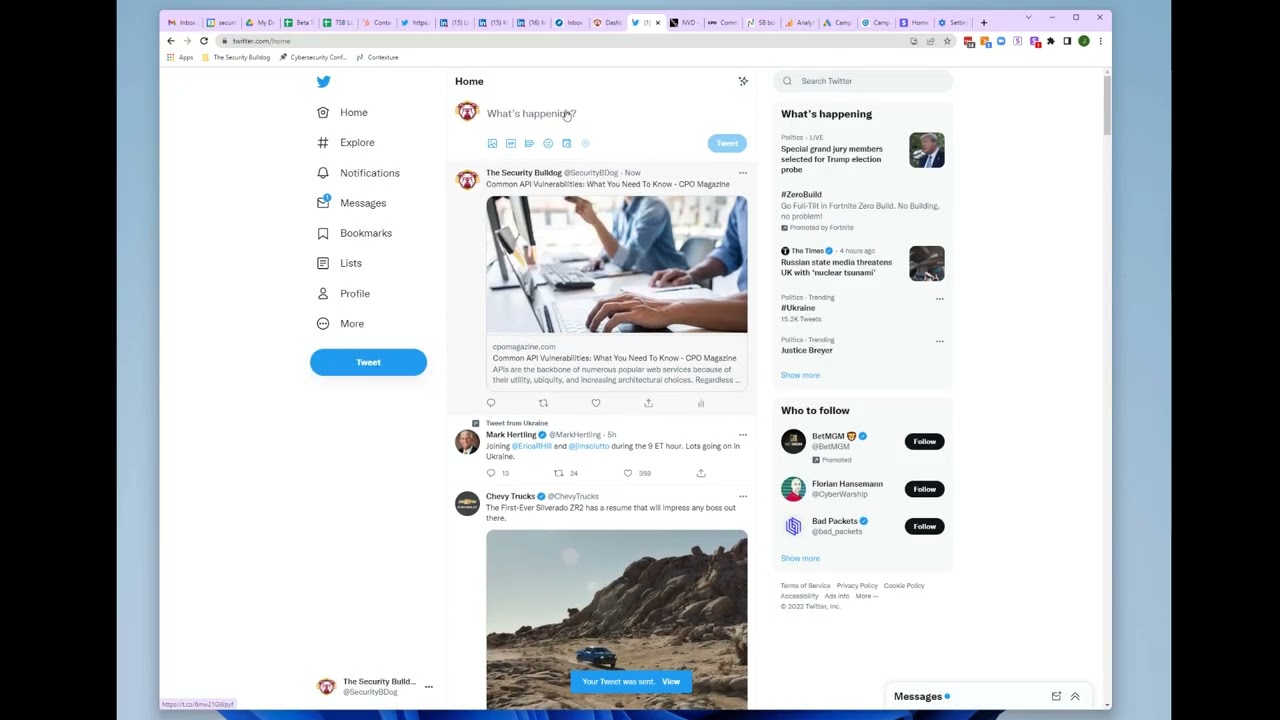
Task: Click Show more under What's happening
Action: [x=800, y=375]
